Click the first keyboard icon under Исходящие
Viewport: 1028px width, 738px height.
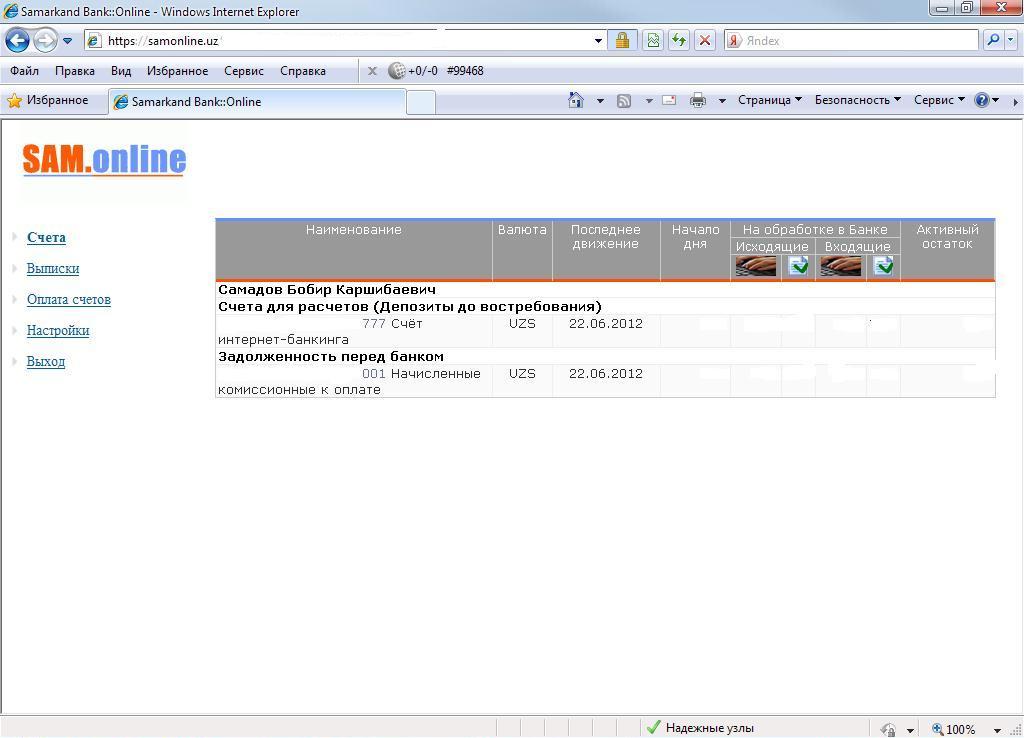coord(755,266)
